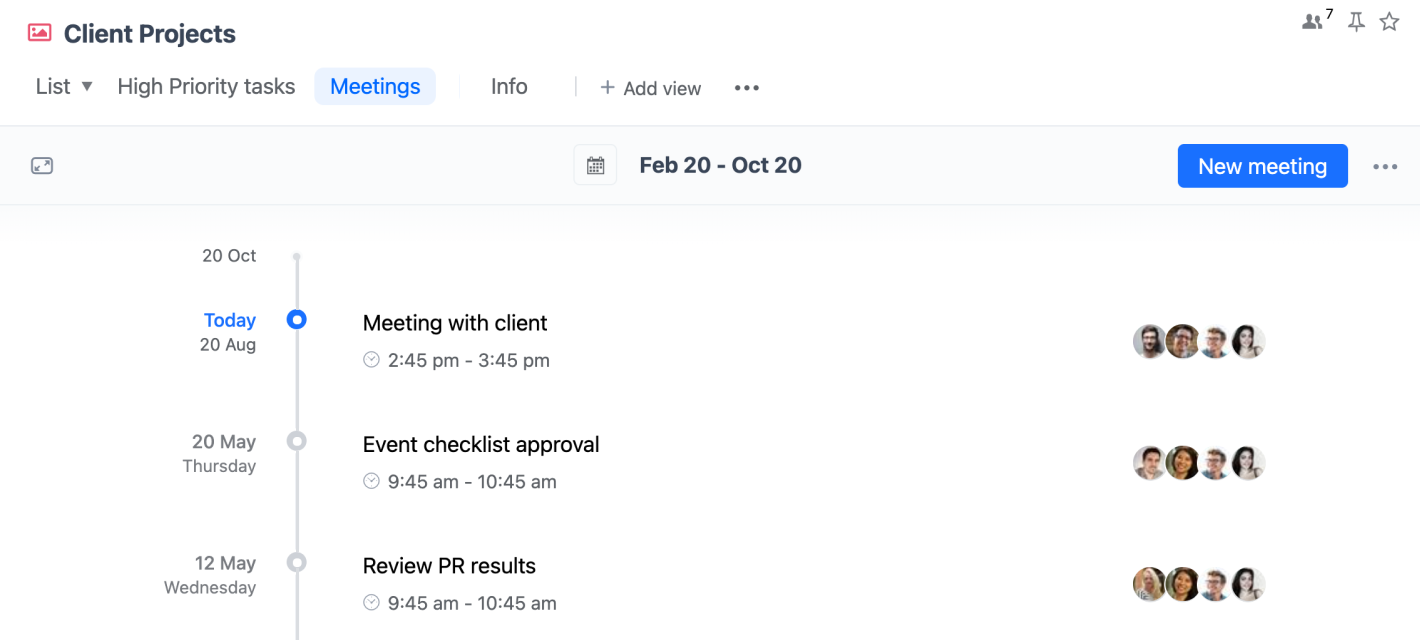Open the Meeting with client entry

(x=455, y=323)
